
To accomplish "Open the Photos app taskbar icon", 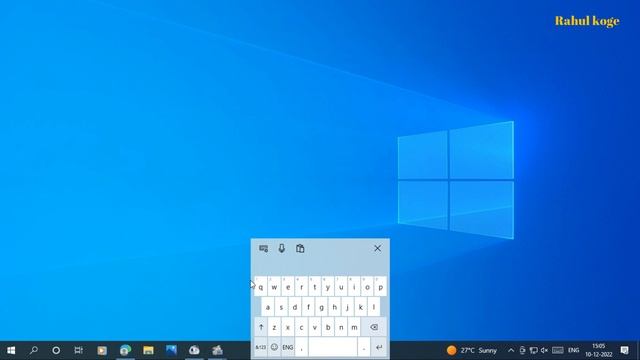I will 171,350.
